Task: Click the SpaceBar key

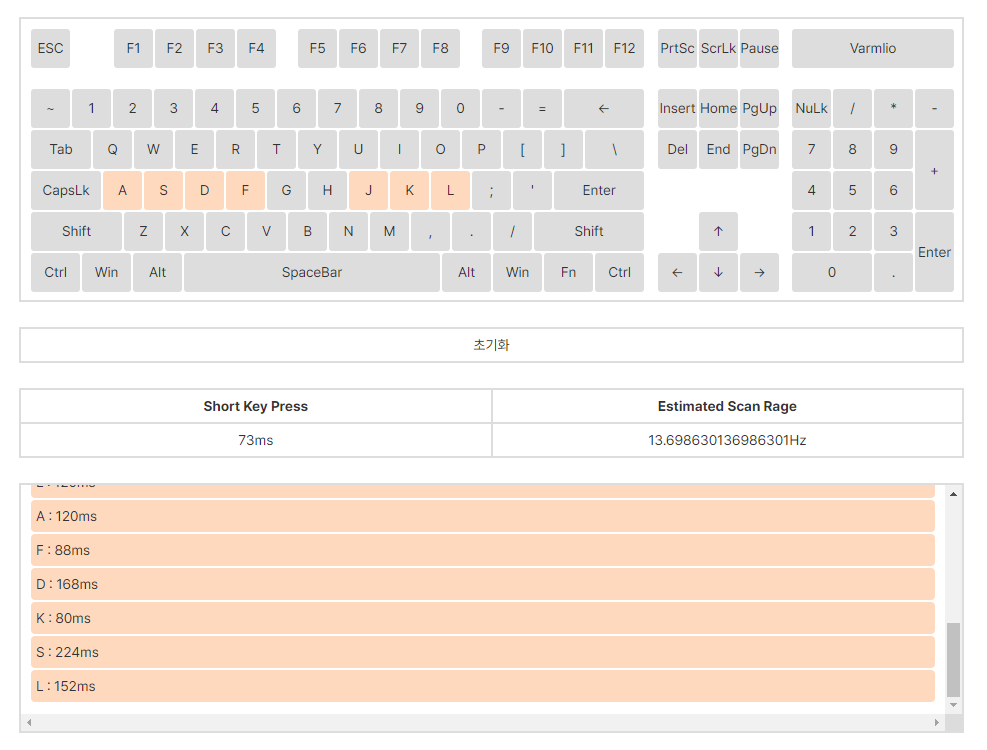Action: [312, 272]
